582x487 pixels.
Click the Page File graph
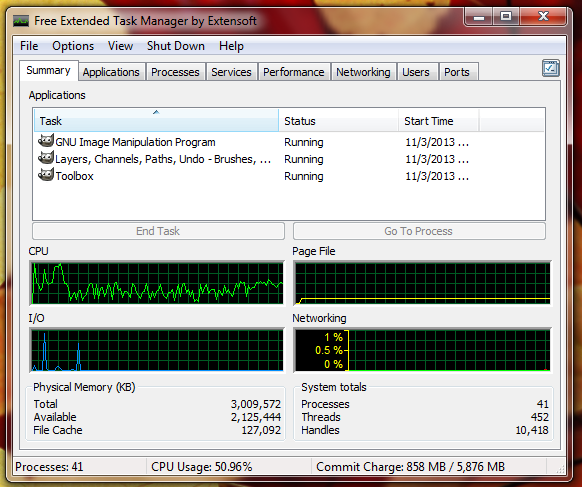point(422,283)
